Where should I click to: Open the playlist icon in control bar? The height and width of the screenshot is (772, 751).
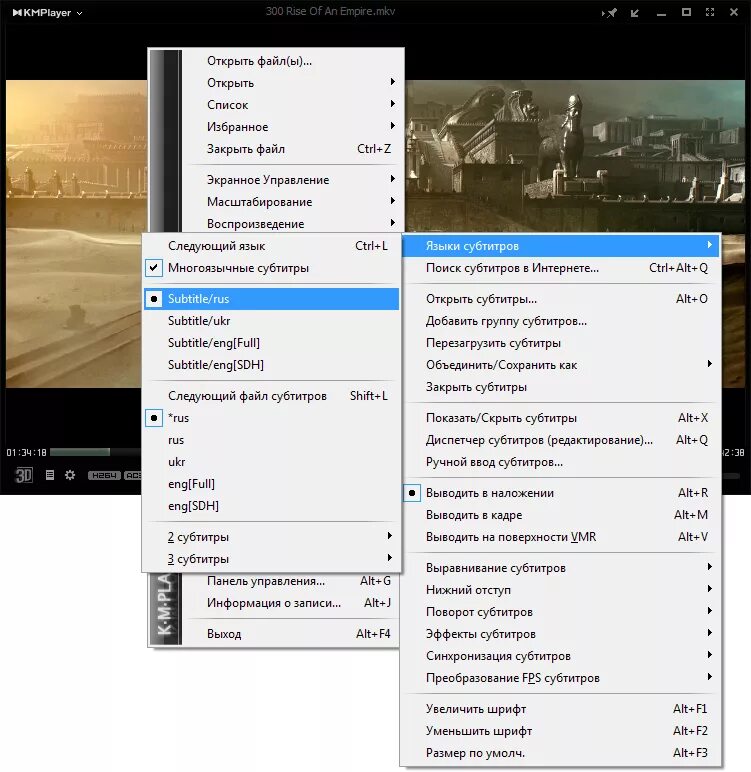click(50, 475)
